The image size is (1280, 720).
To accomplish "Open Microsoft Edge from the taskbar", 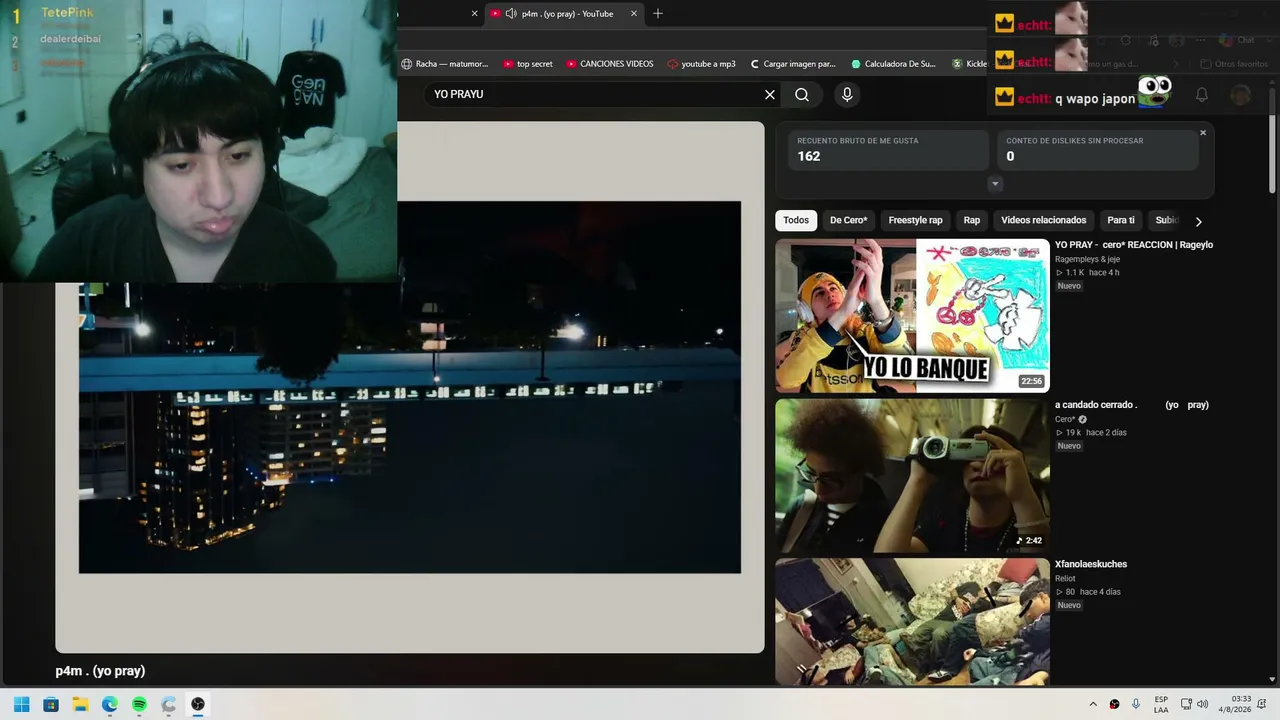I will pos(110,704).
